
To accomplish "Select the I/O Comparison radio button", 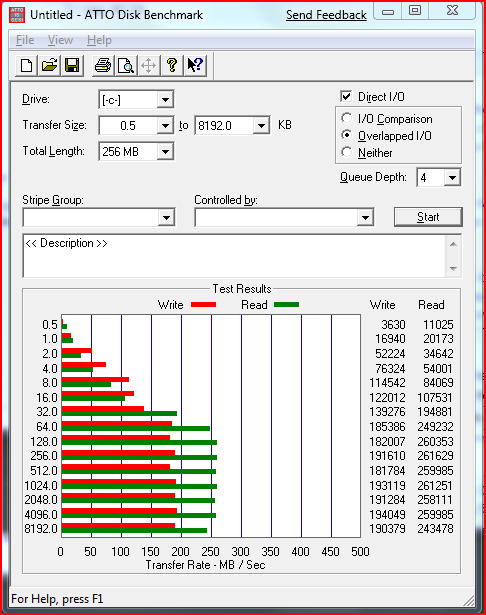I will tap(346, 118).
